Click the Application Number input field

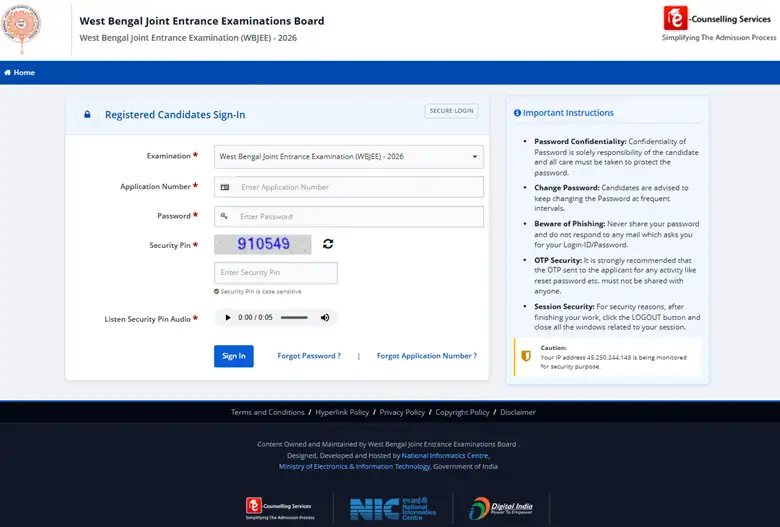click(349, 187)
